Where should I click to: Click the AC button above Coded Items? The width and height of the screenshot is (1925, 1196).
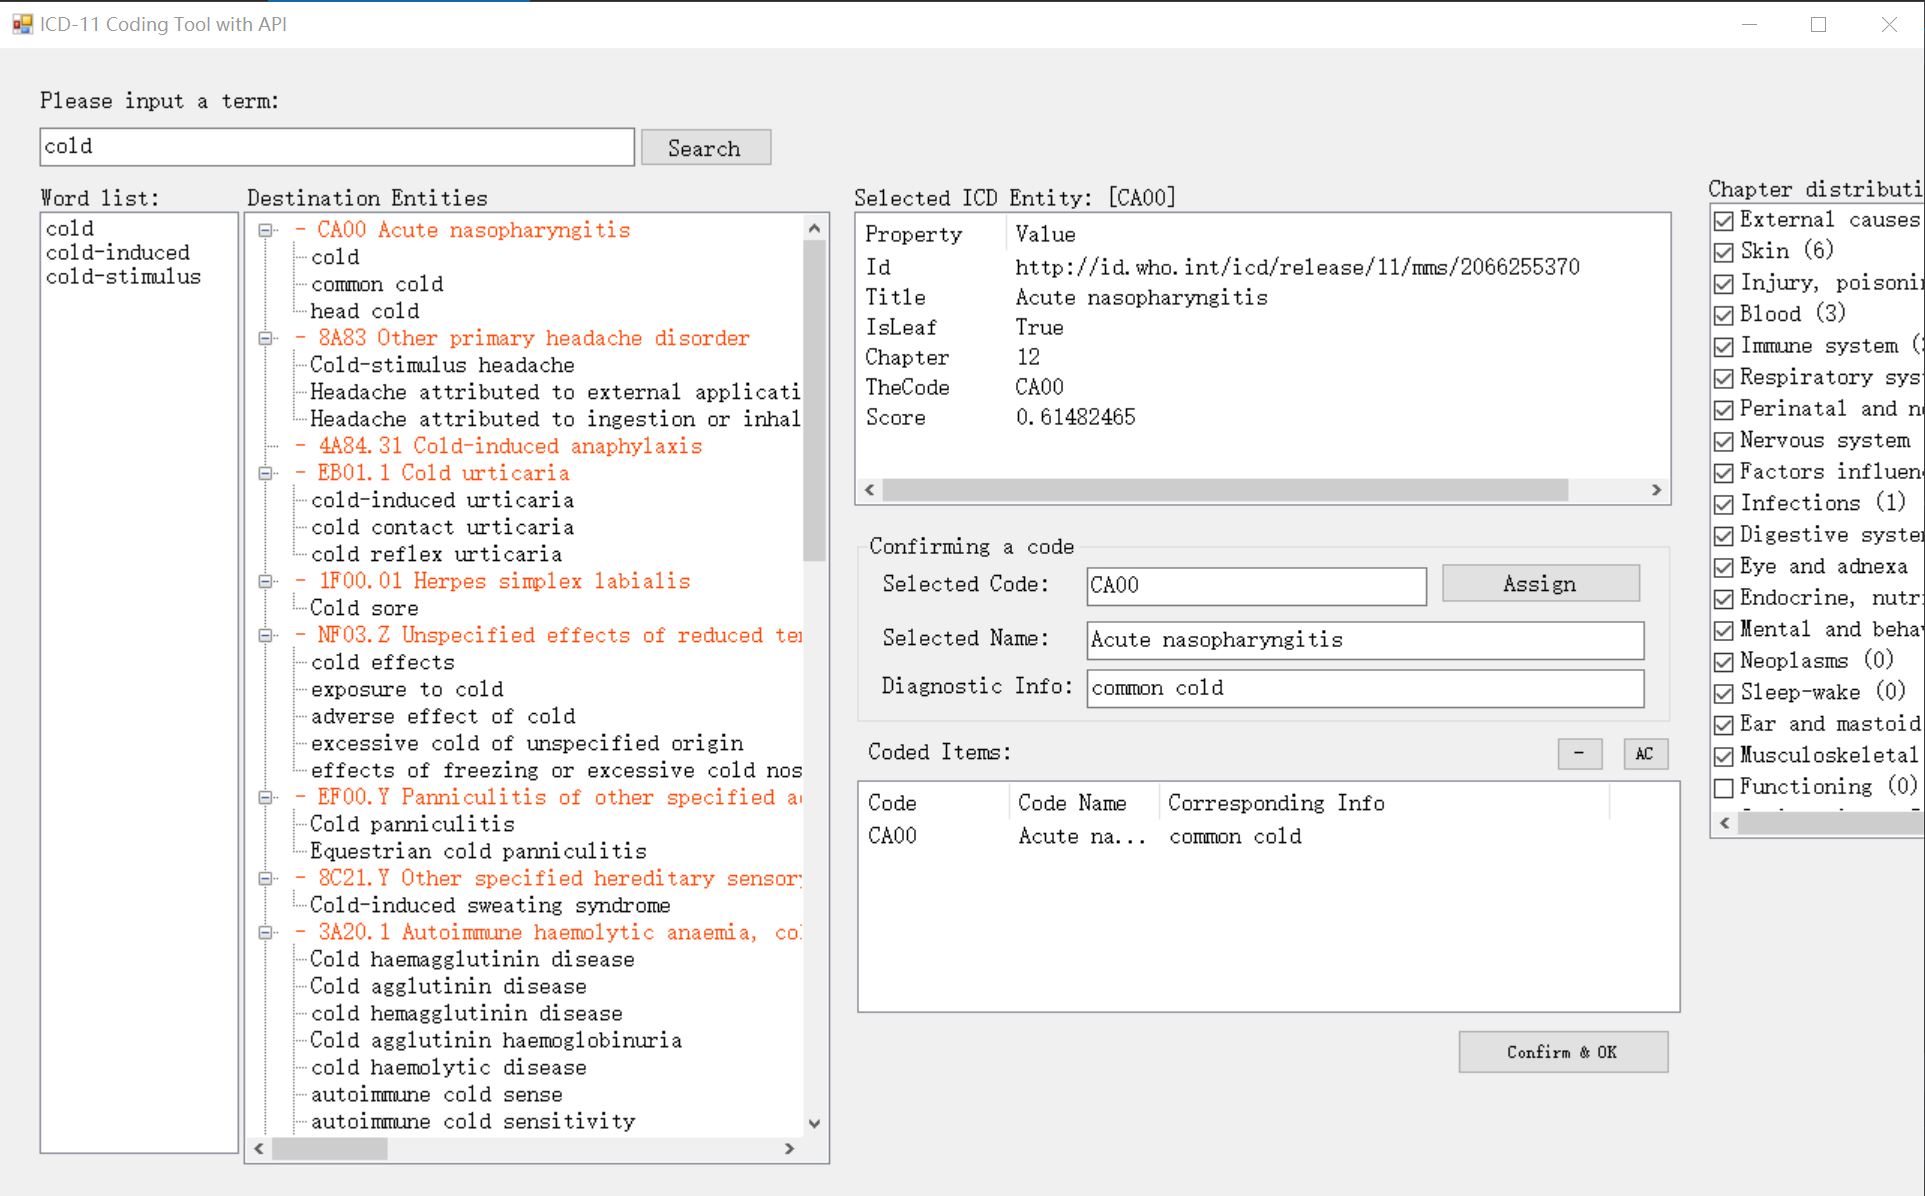tap(1645, 754)
